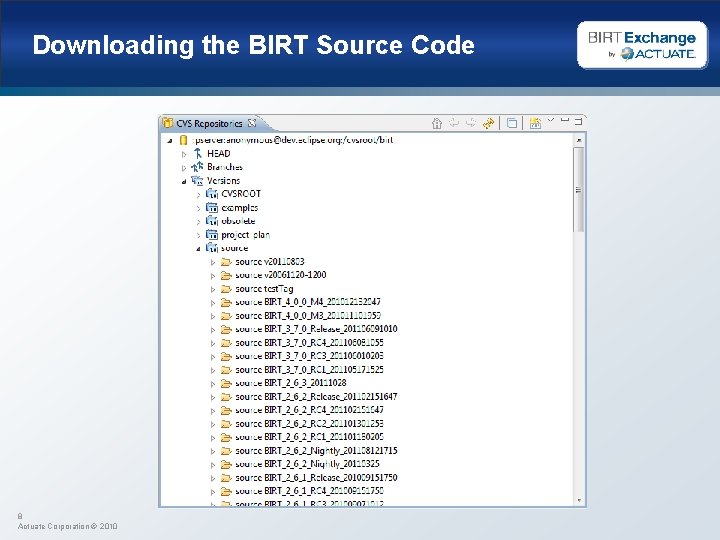Click the examples module icon
720x540 pixels.
coord(212,208)
